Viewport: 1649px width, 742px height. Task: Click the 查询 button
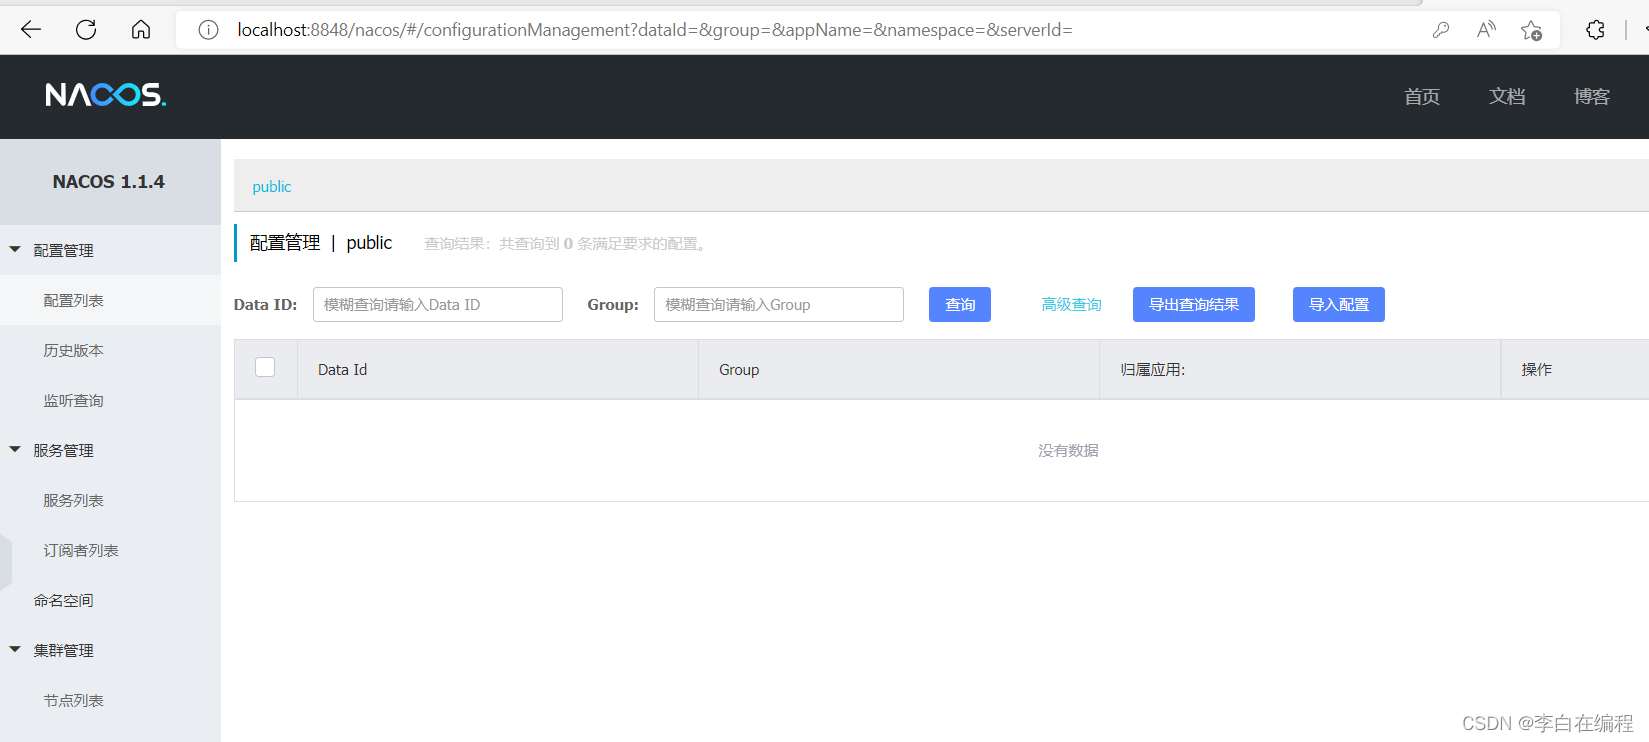click(x=960, y=304)
